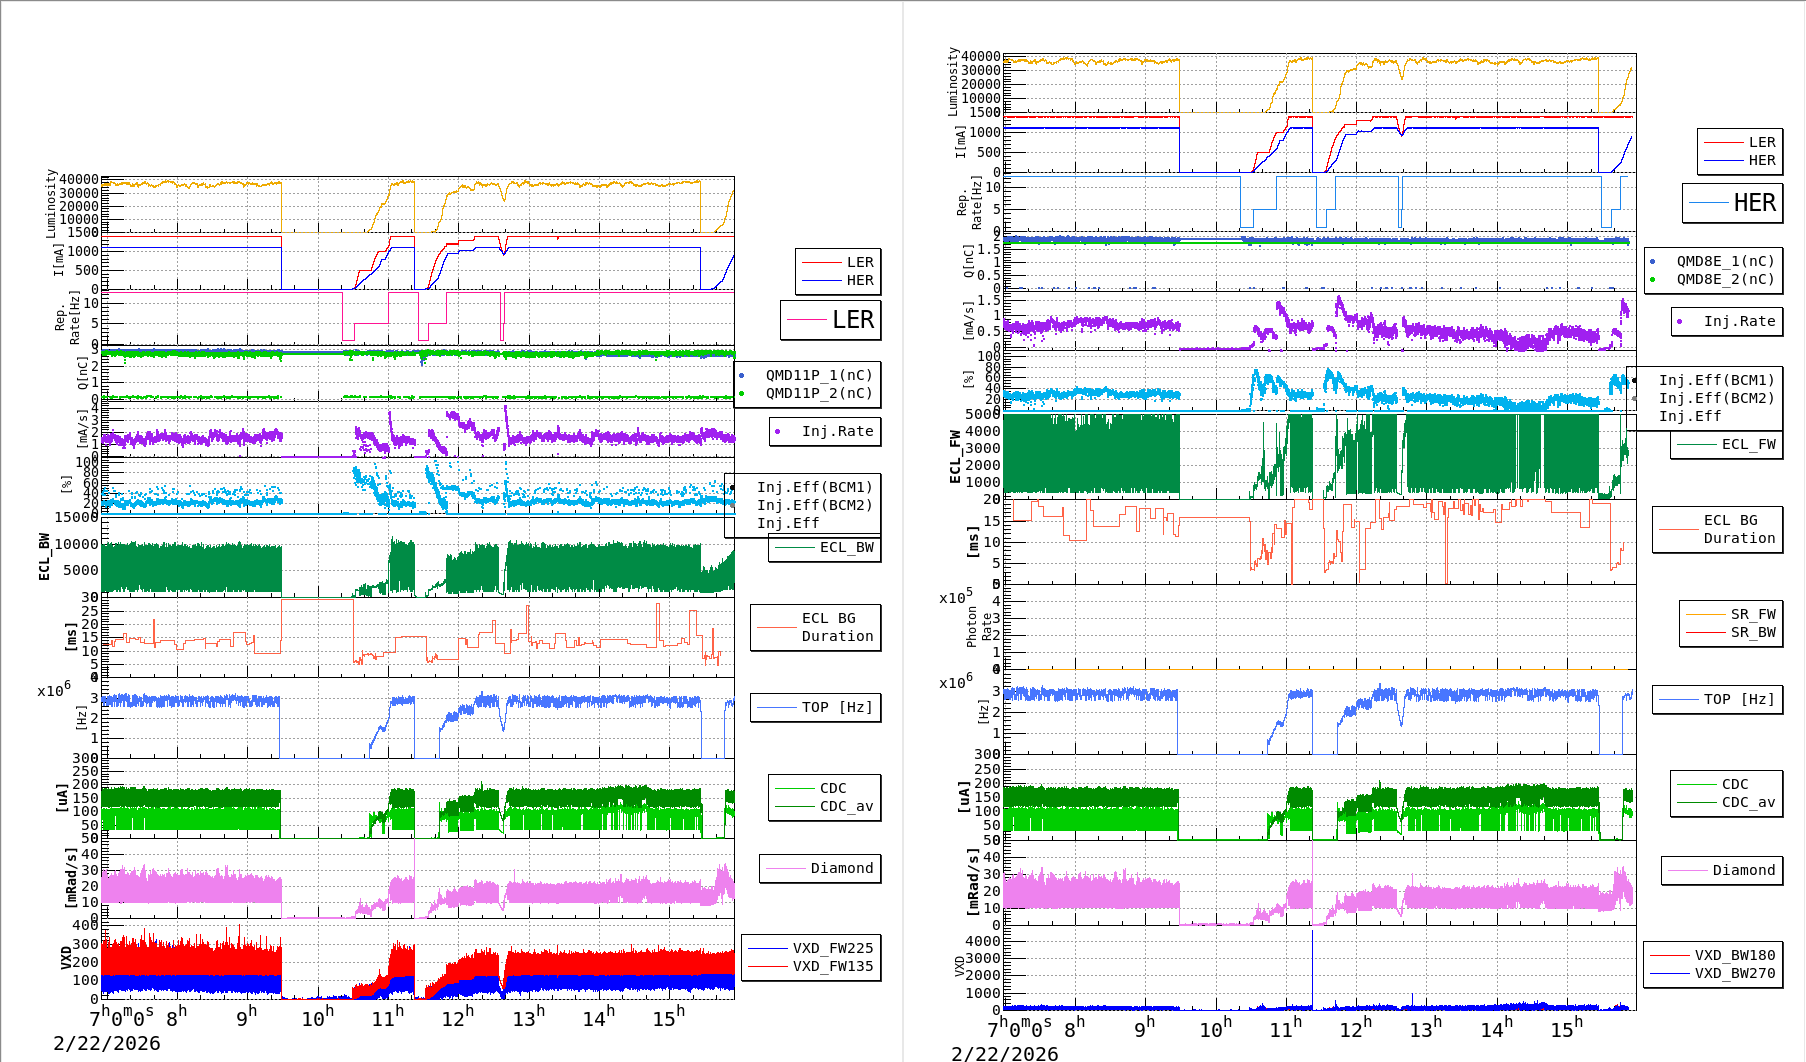Select the VXD_FW225 legend entry

pyautogui.click(x=832, y=948)
